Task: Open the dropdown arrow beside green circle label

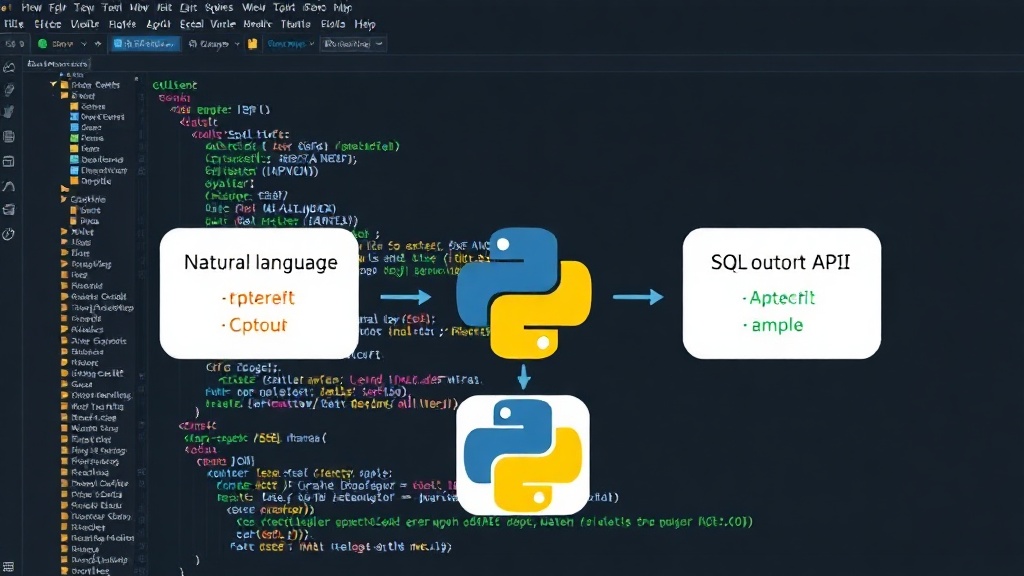Action: point(84,44)
